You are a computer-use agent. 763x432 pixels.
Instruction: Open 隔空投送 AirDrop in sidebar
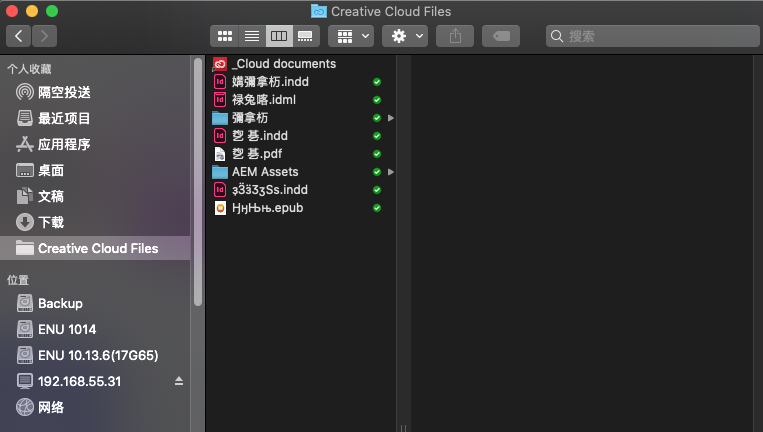(95, 92)
